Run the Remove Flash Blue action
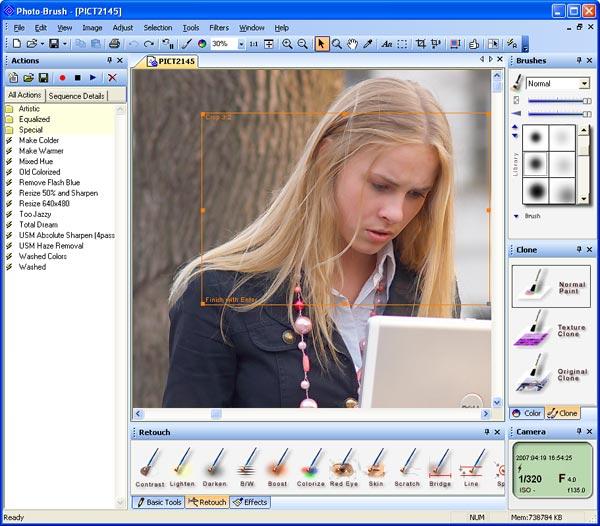Screen dimensions: 600x526 click(x=49, y=182)
